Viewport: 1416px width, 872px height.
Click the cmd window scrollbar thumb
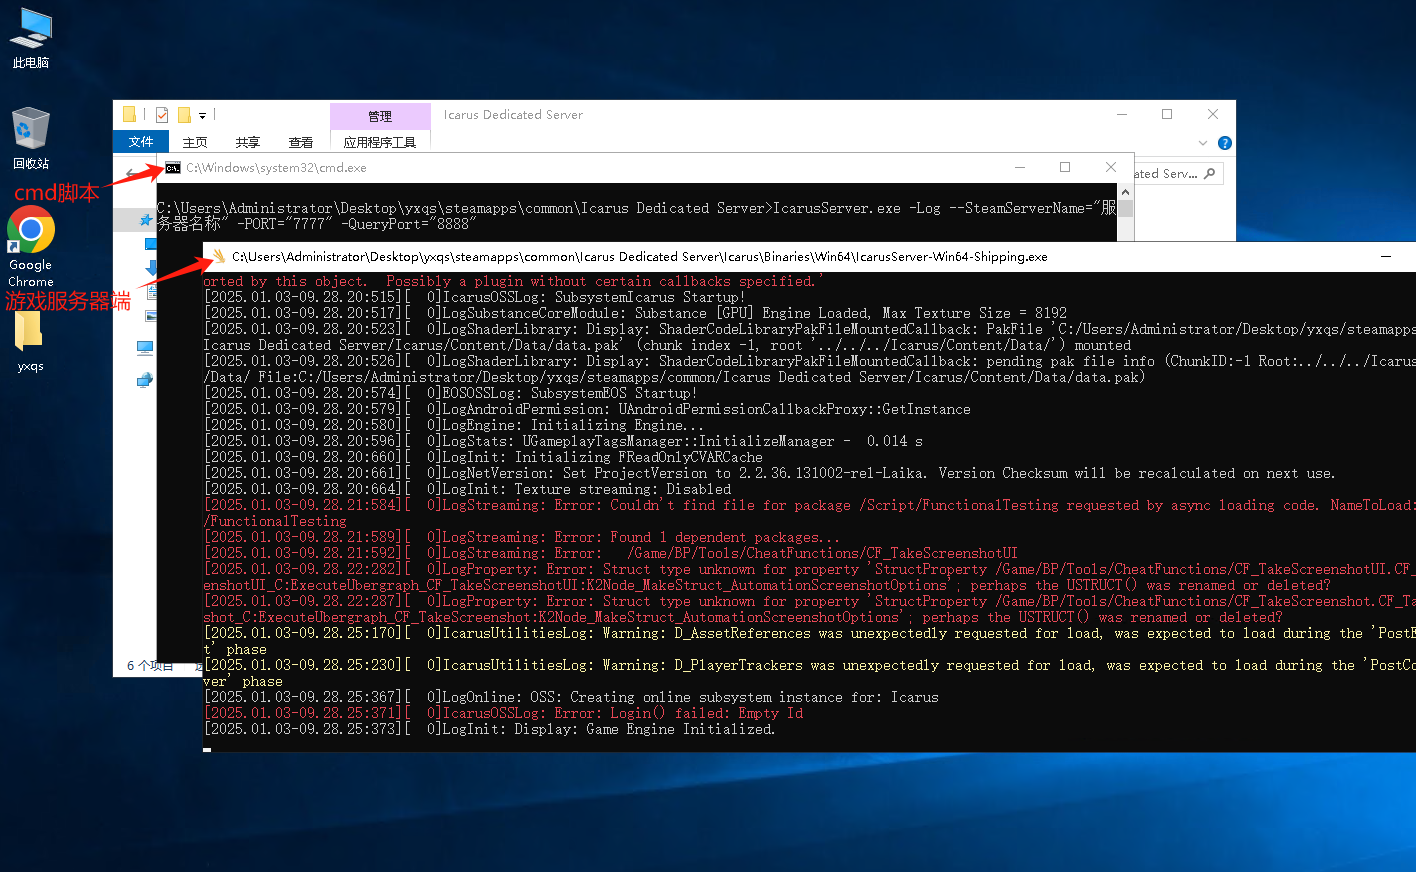1126,208
